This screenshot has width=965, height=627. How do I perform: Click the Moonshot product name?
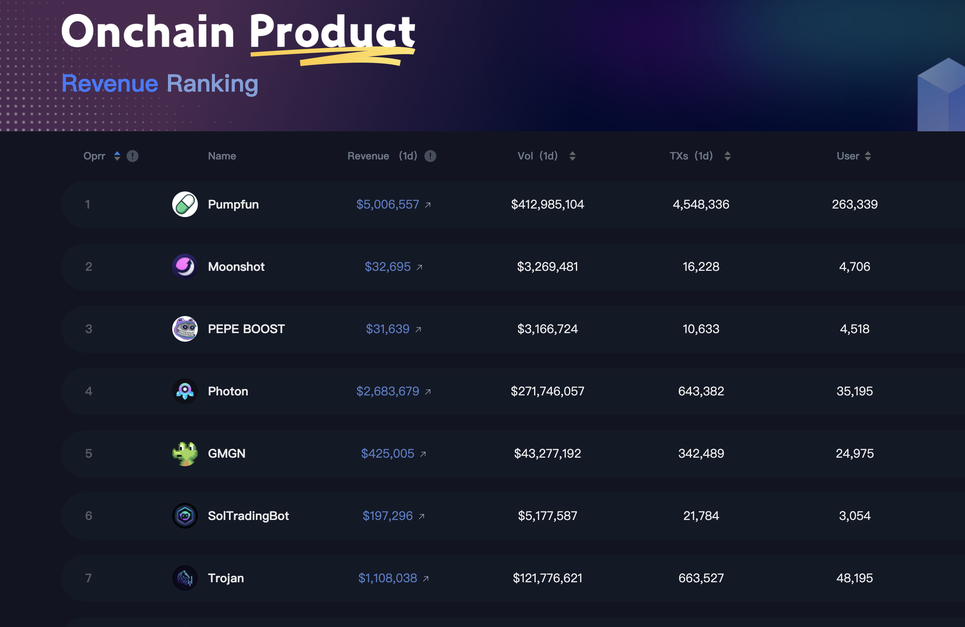click(236, 267)
